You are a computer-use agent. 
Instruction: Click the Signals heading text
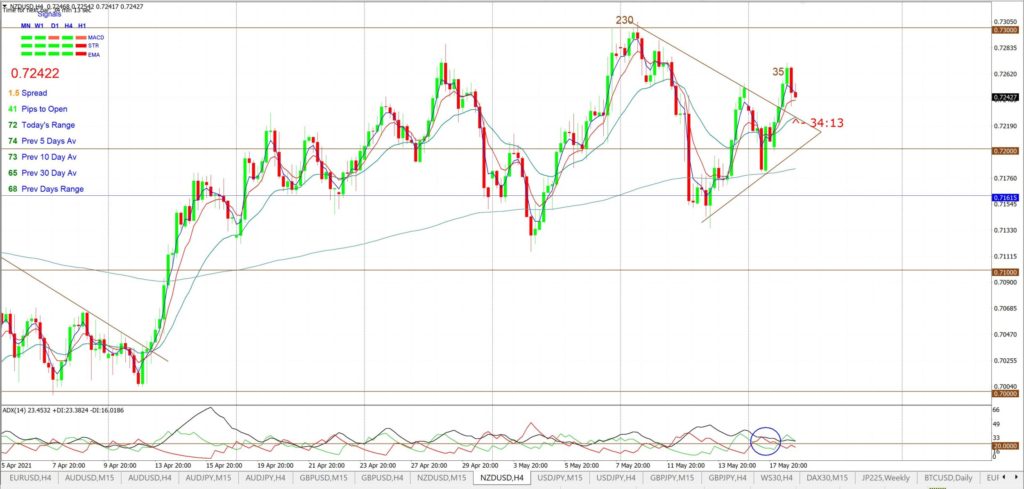coord(48,13)
